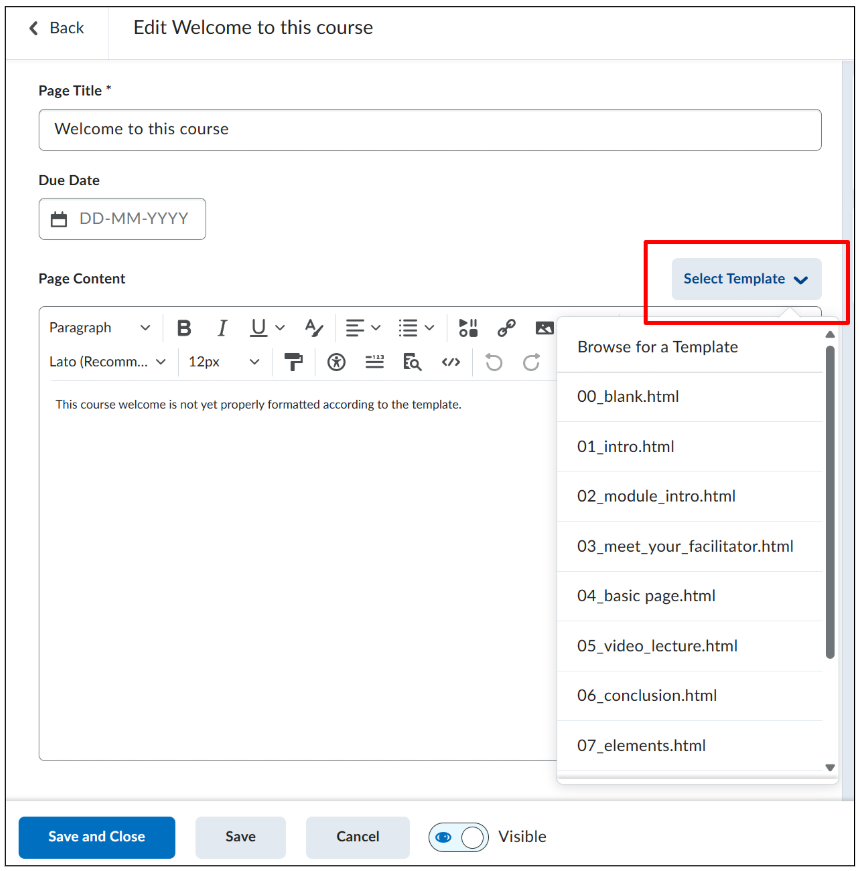Run the accessibility checker icon
860x871 pixels.
click(336, 362)
